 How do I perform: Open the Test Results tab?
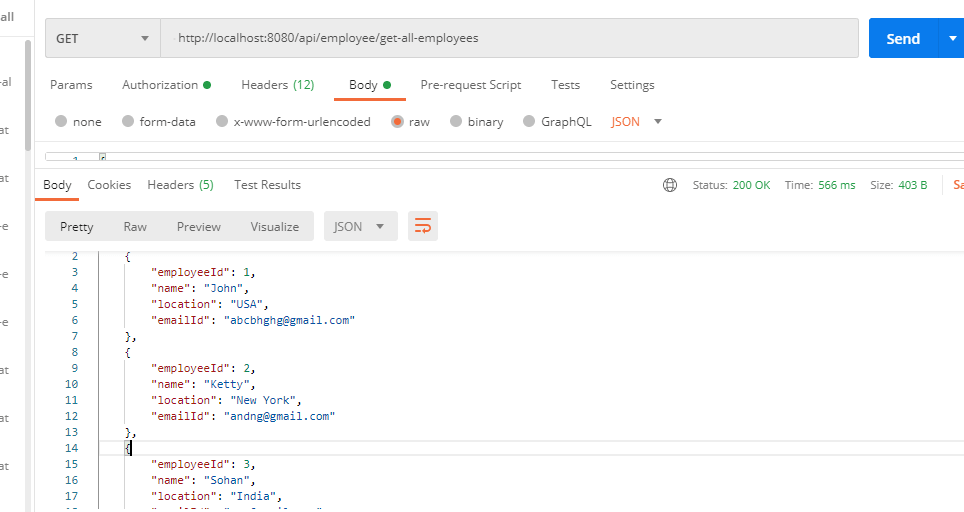pos(267,185)
